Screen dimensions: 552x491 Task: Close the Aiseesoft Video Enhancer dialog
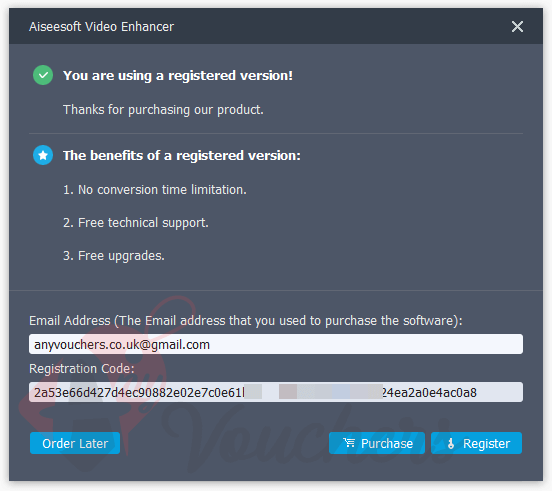tap(517, 26)
